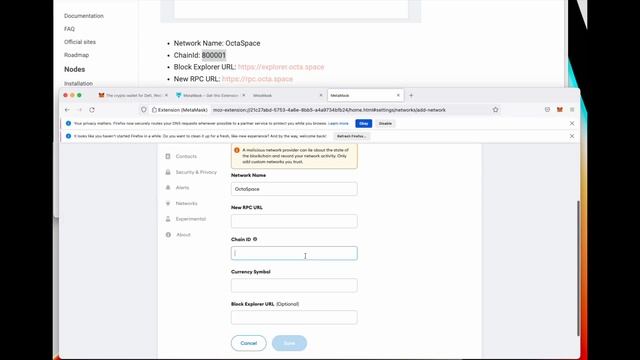Open Security & Privacy settings section

tap(196, 172)
